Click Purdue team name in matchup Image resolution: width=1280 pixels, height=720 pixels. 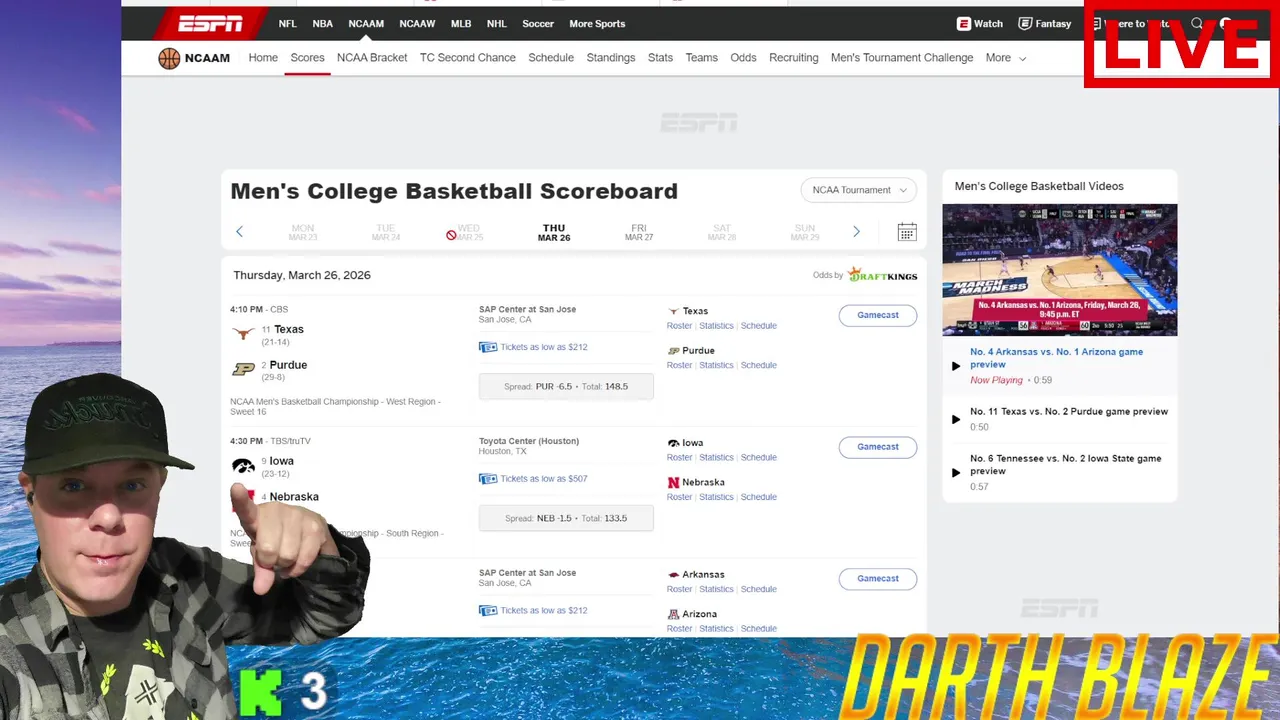point(288,365)
